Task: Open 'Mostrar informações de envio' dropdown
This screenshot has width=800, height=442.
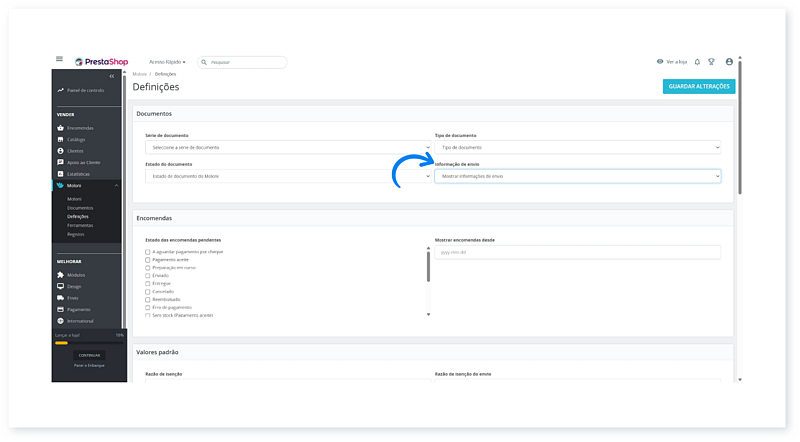Action: [x=577, y=176]
